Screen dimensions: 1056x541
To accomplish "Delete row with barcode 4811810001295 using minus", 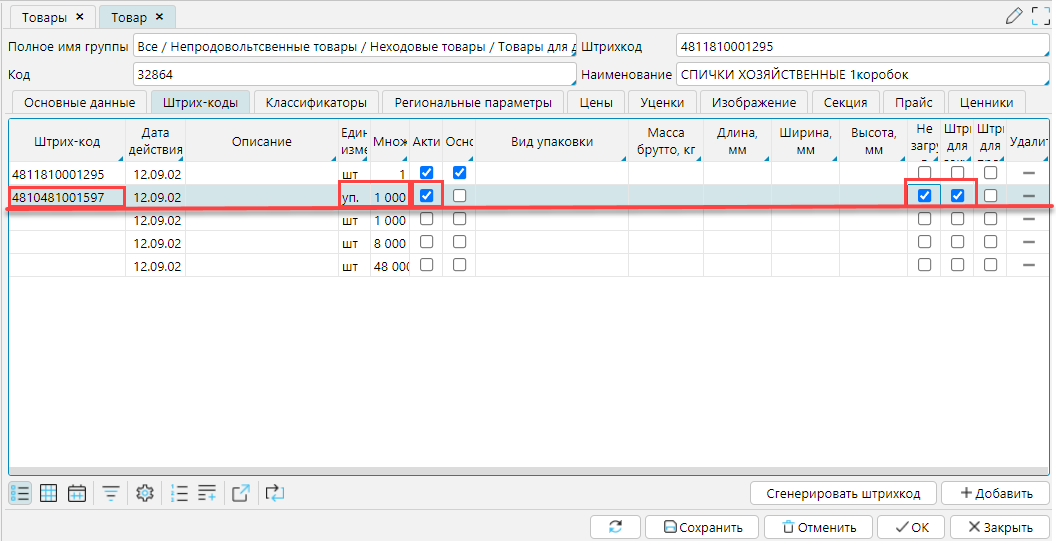I will click(1028, 173).
